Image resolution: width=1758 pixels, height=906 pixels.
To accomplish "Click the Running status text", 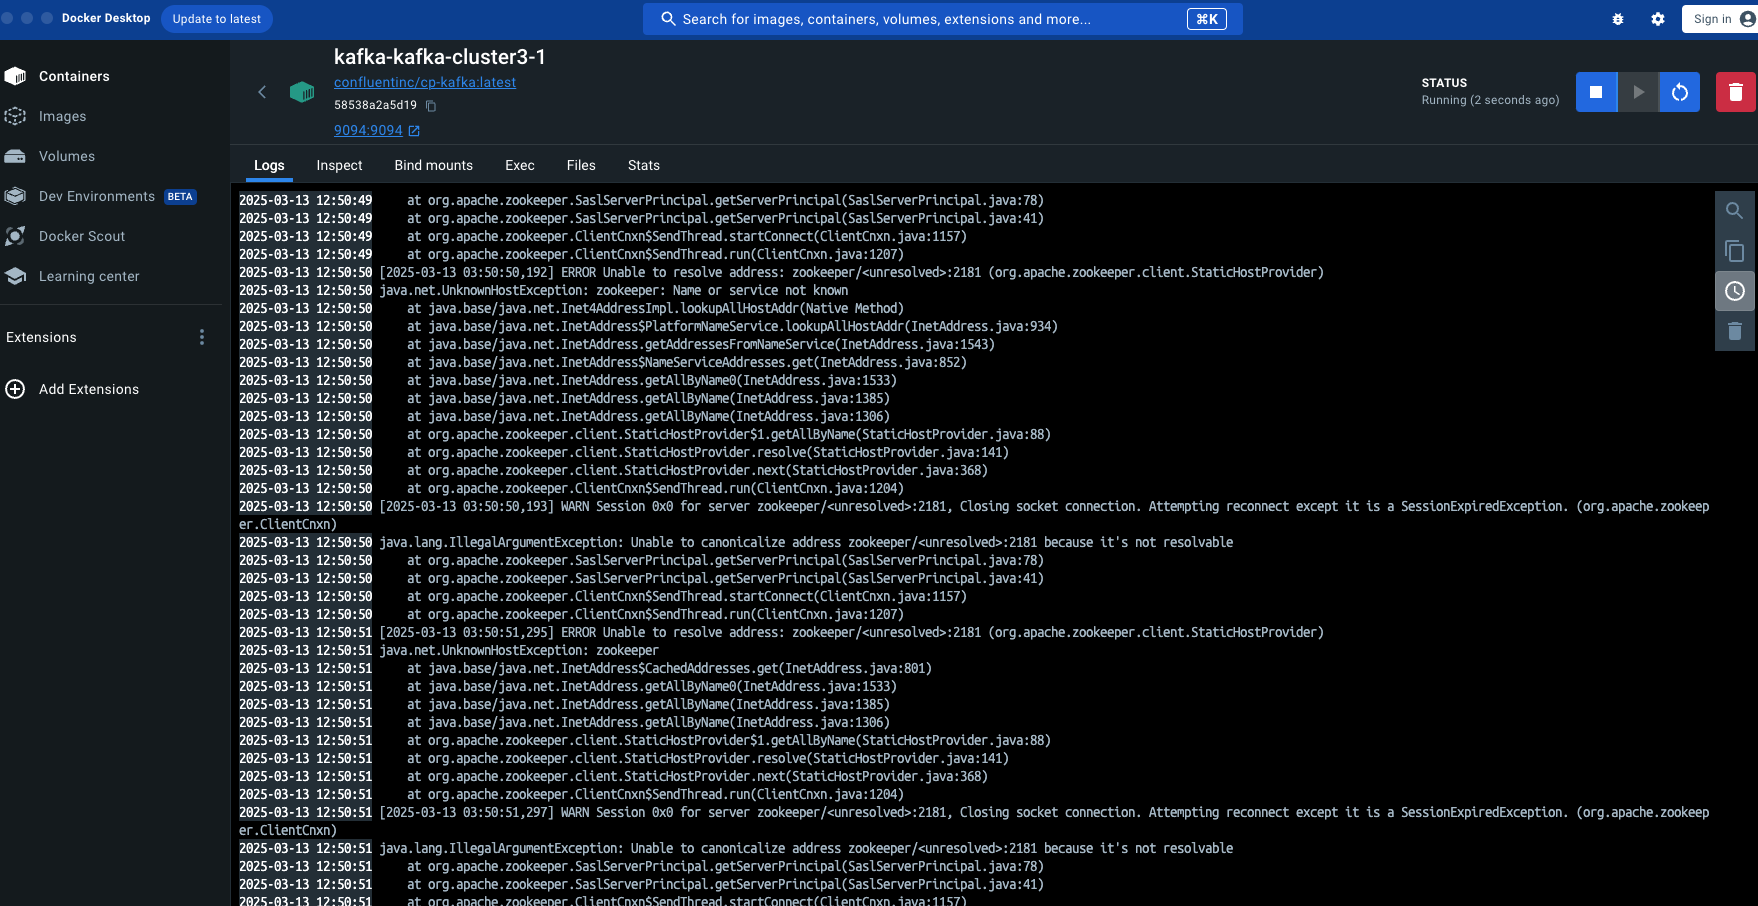I will click(x=1490, y=100).
